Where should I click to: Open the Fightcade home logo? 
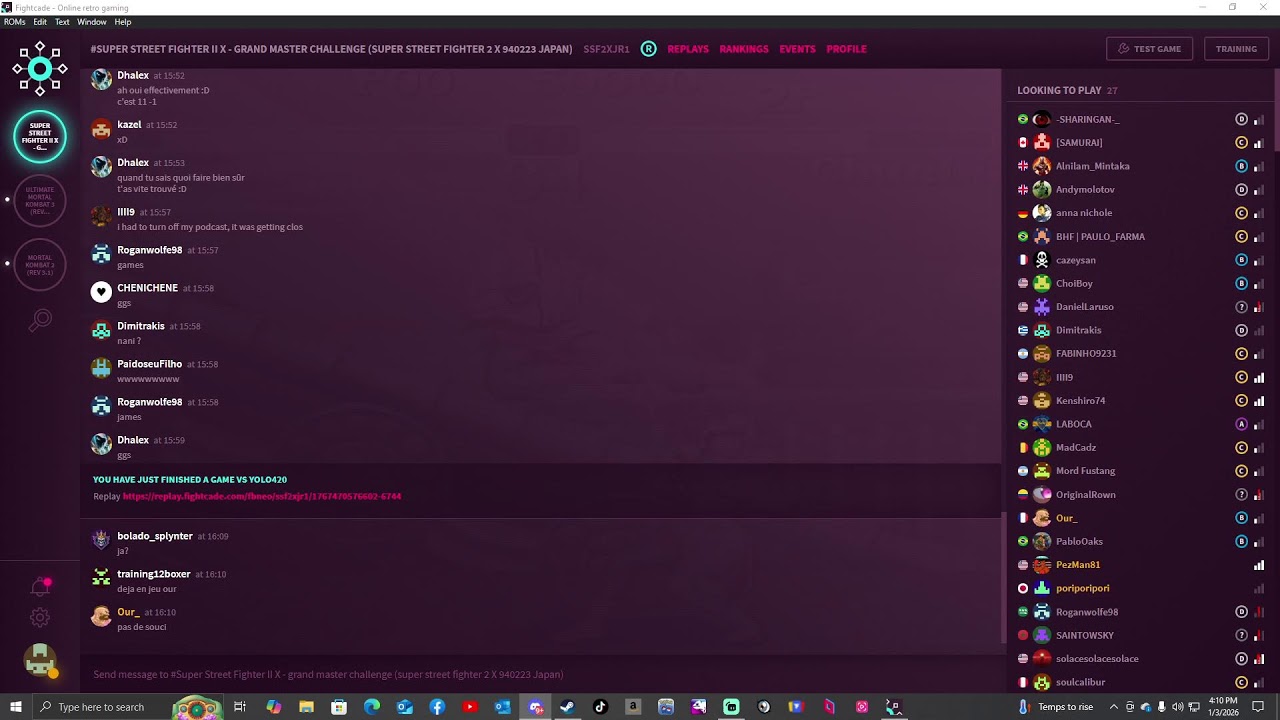point(40,69)
